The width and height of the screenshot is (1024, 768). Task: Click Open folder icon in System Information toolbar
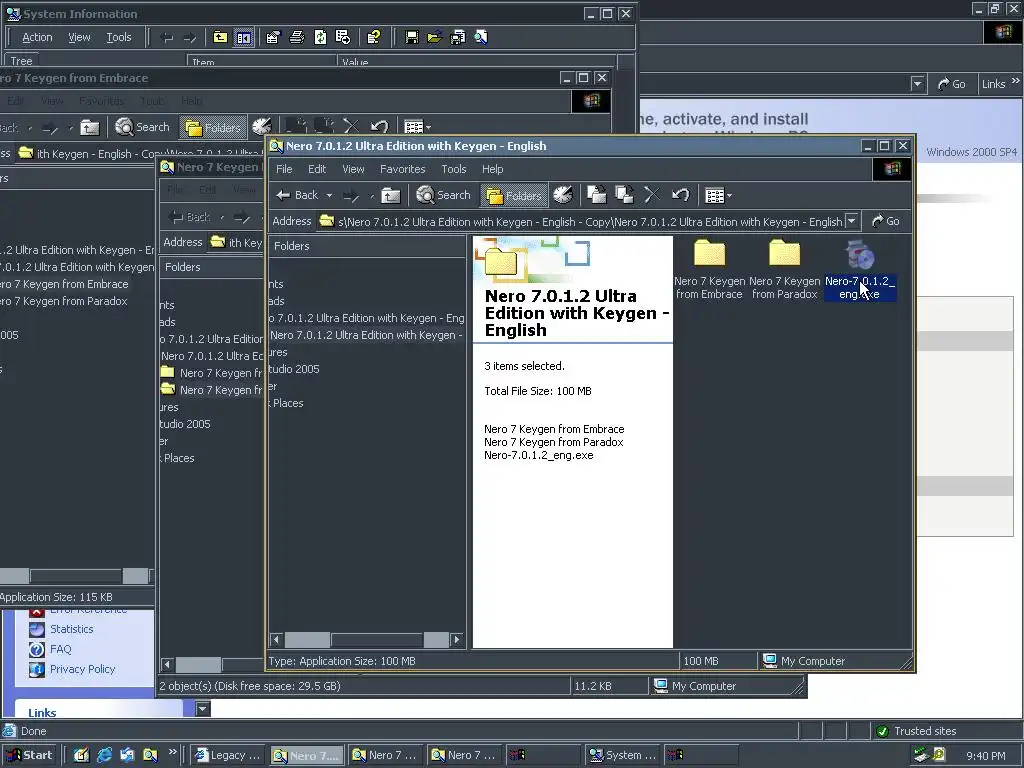pos(434,37)
